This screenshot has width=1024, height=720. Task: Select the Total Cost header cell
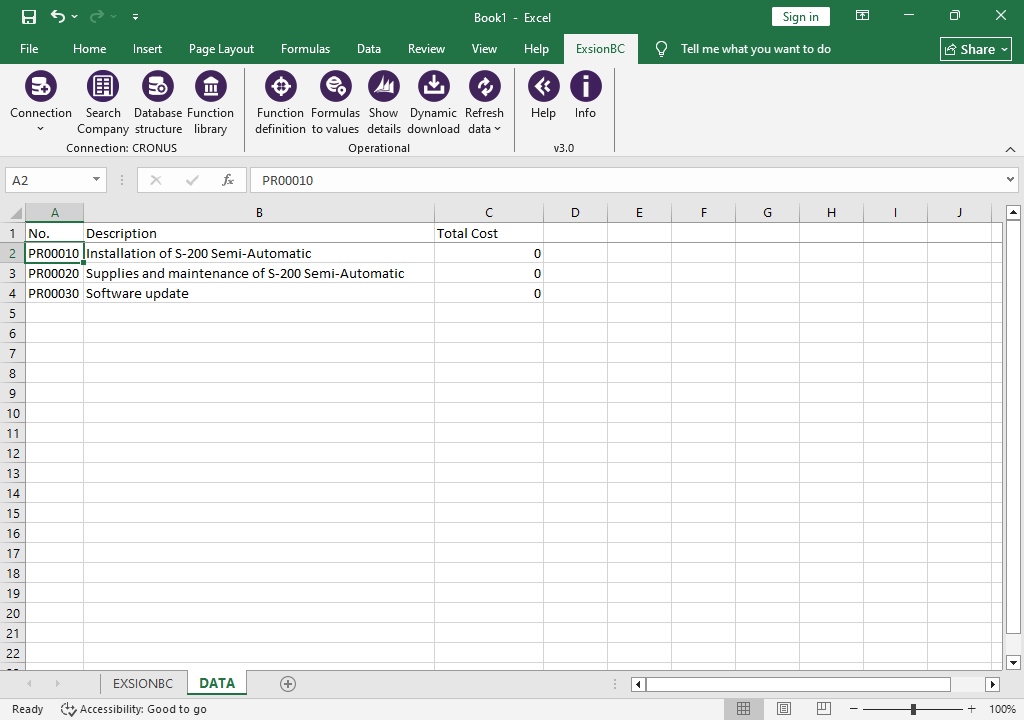pyautogui.click(x=488, y=233)
